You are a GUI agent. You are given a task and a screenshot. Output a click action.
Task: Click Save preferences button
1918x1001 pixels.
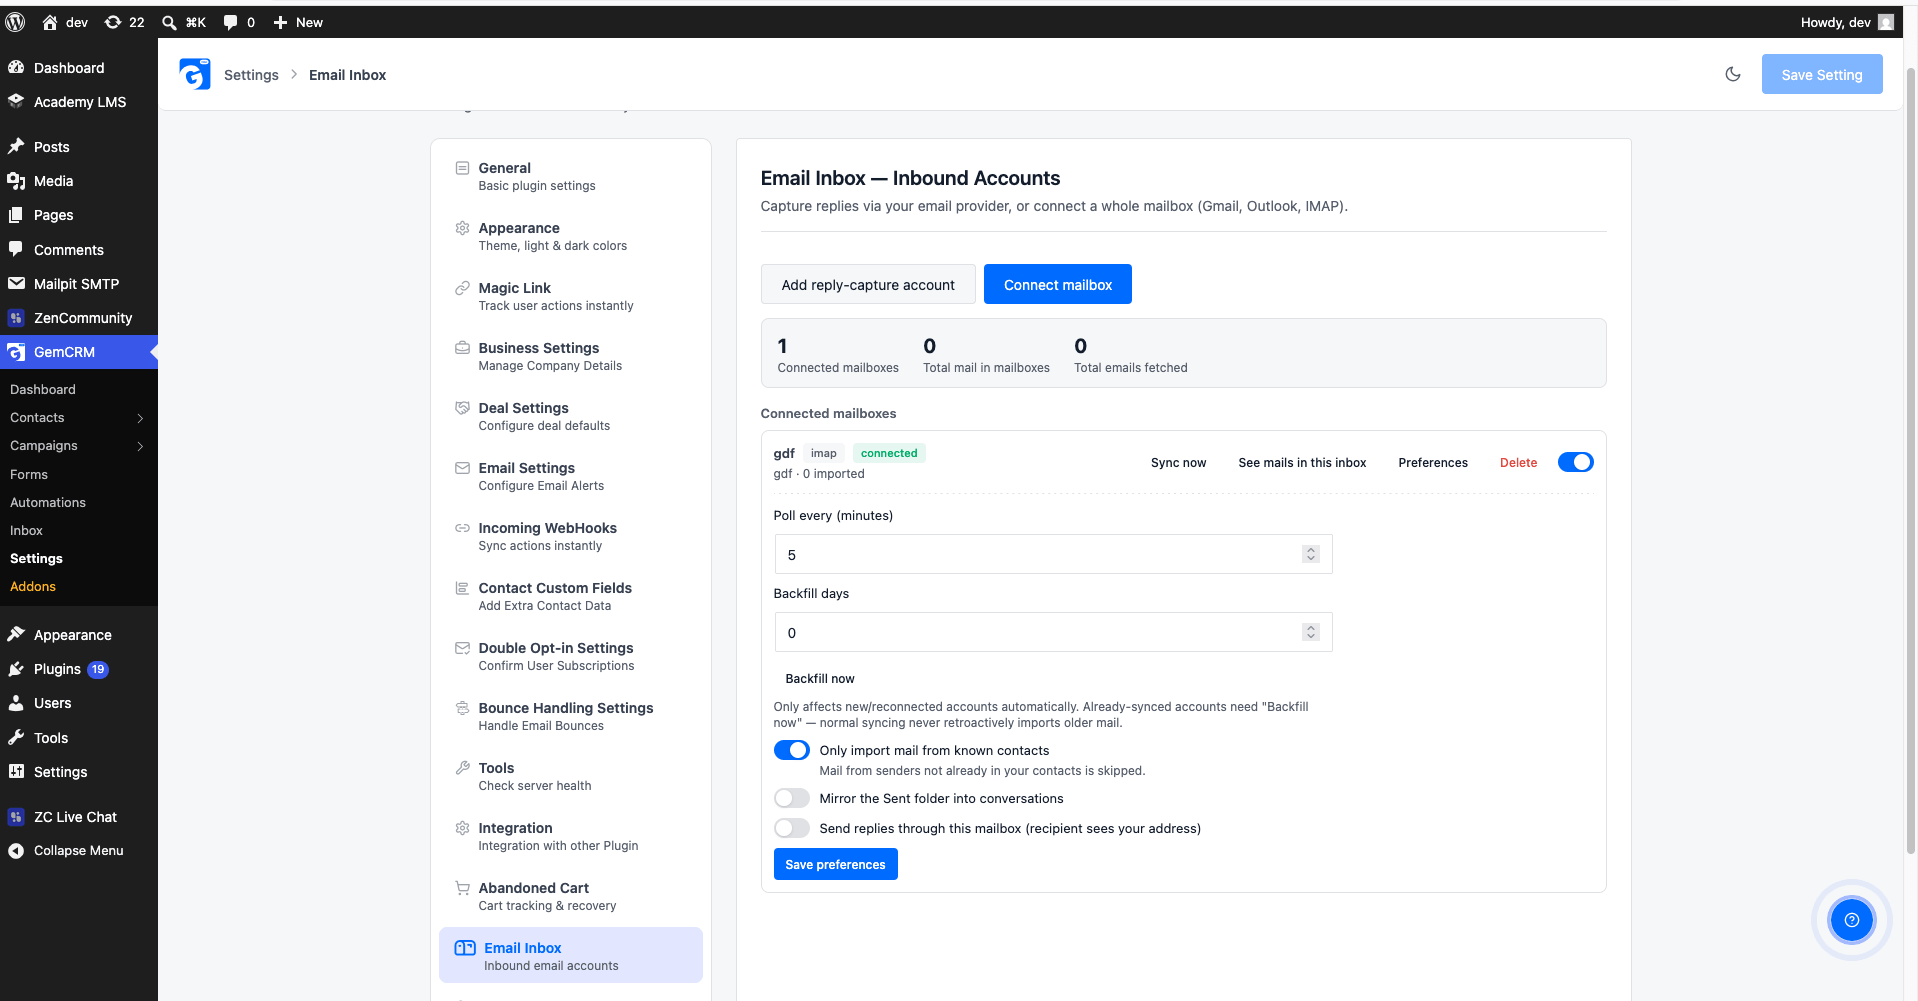835,864
